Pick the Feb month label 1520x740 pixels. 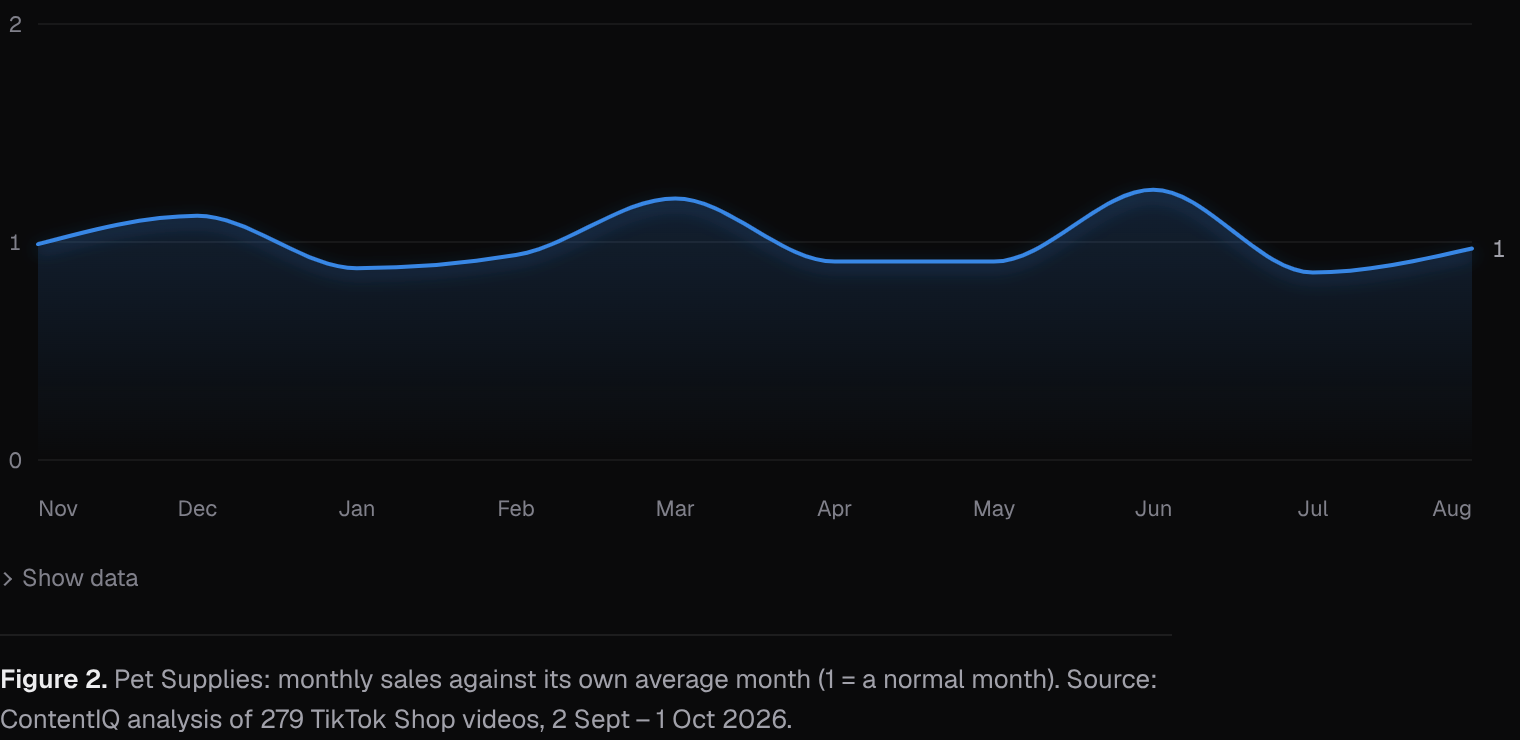point(516,509)
